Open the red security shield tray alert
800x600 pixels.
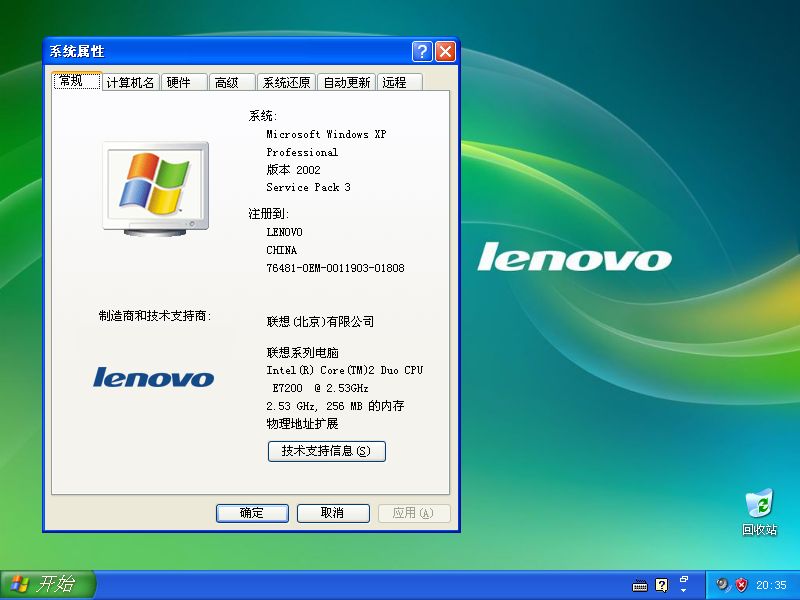click(x=741, y=585)
